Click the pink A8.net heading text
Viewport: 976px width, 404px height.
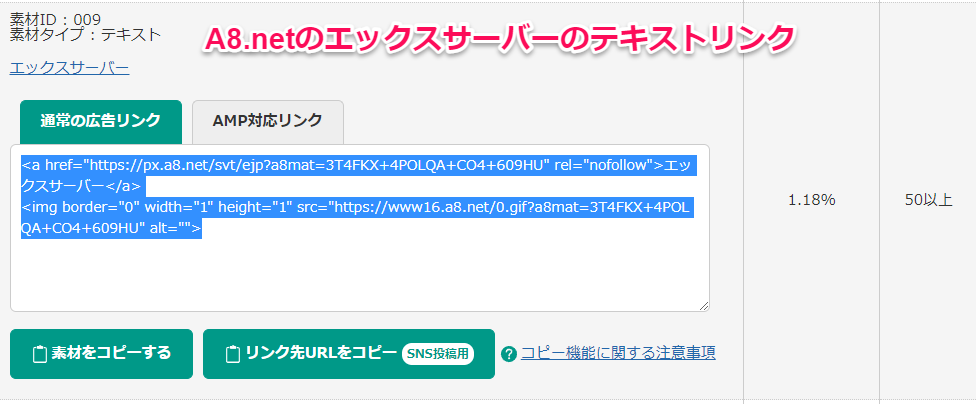(498, 37)
